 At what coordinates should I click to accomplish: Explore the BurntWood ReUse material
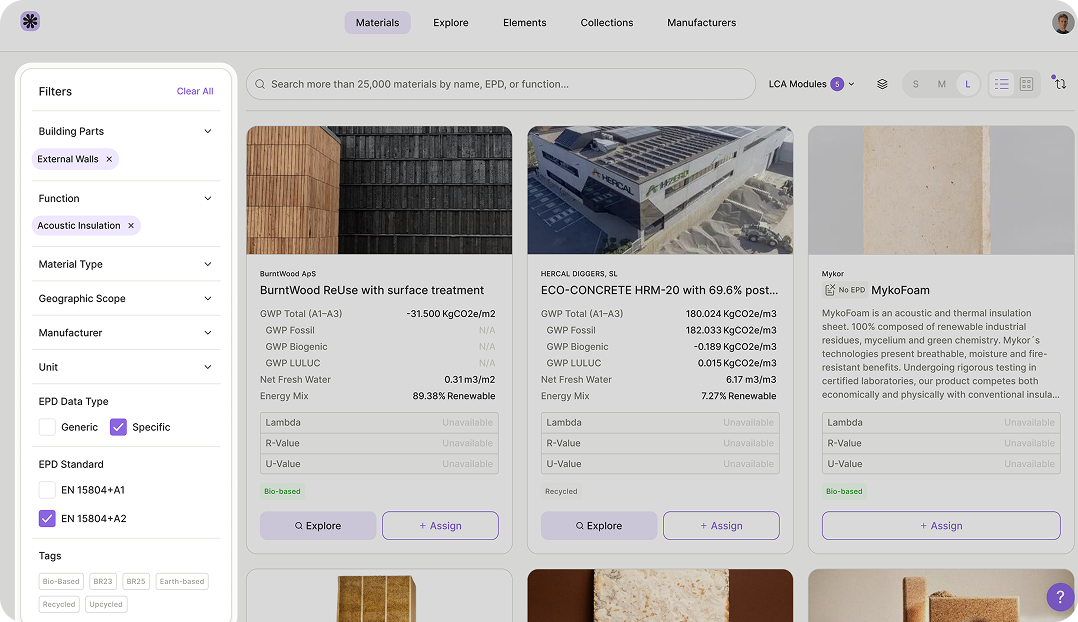point(318,526)
